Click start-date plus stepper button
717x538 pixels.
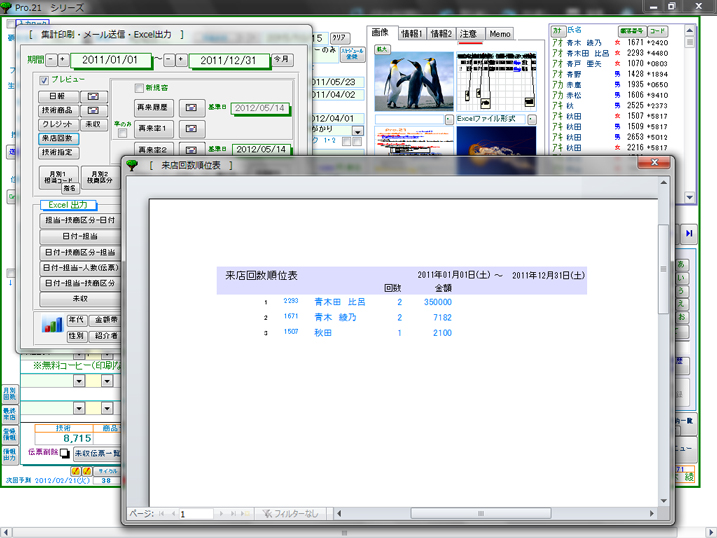[63, 59]
